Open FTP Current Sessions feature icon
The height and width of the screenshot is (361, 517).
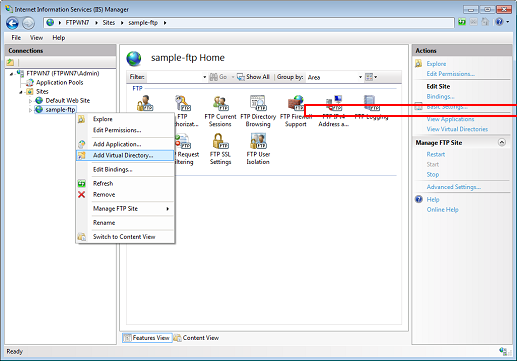[220, 111]
